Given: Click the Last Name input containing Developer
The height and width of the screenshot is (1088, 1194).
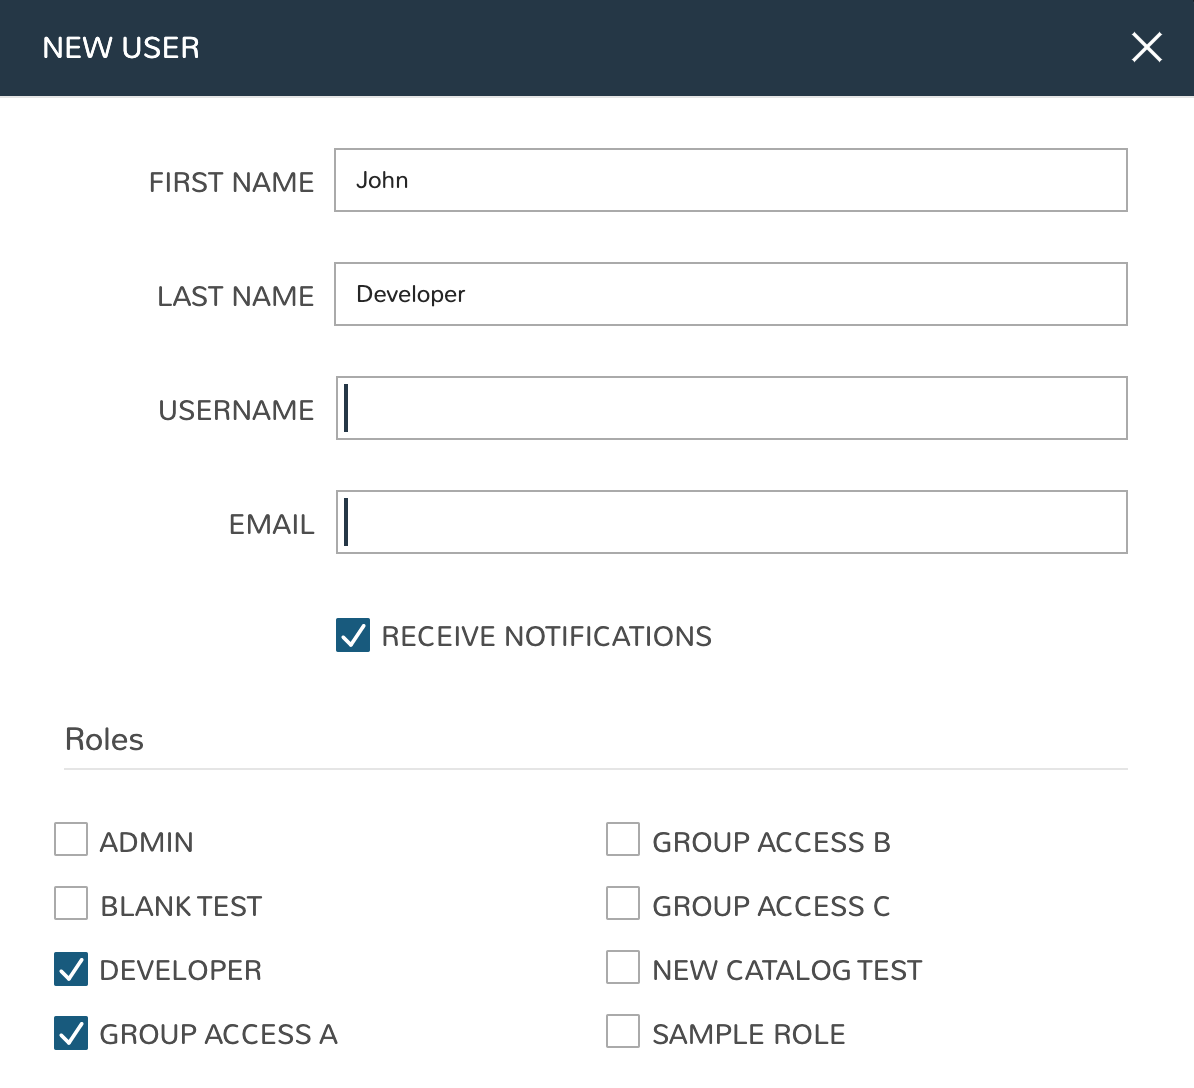Looking at the screenshot, I should [730, 295].
